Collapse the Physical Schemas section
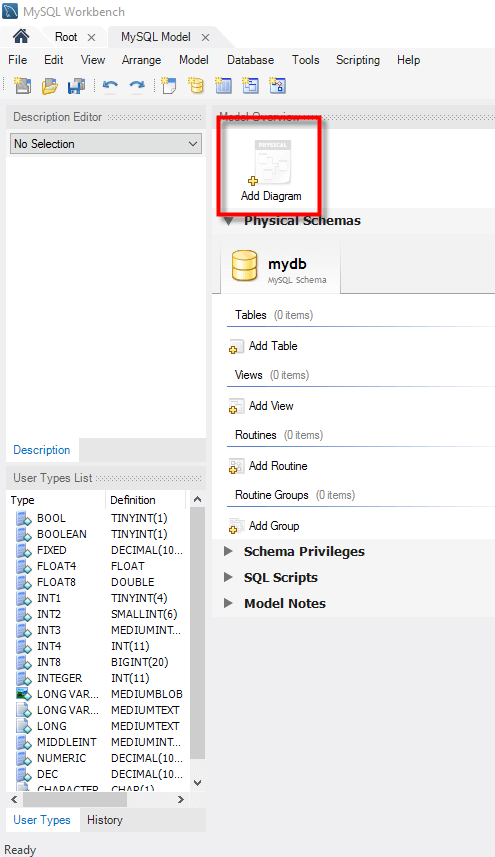 [229, 221]
